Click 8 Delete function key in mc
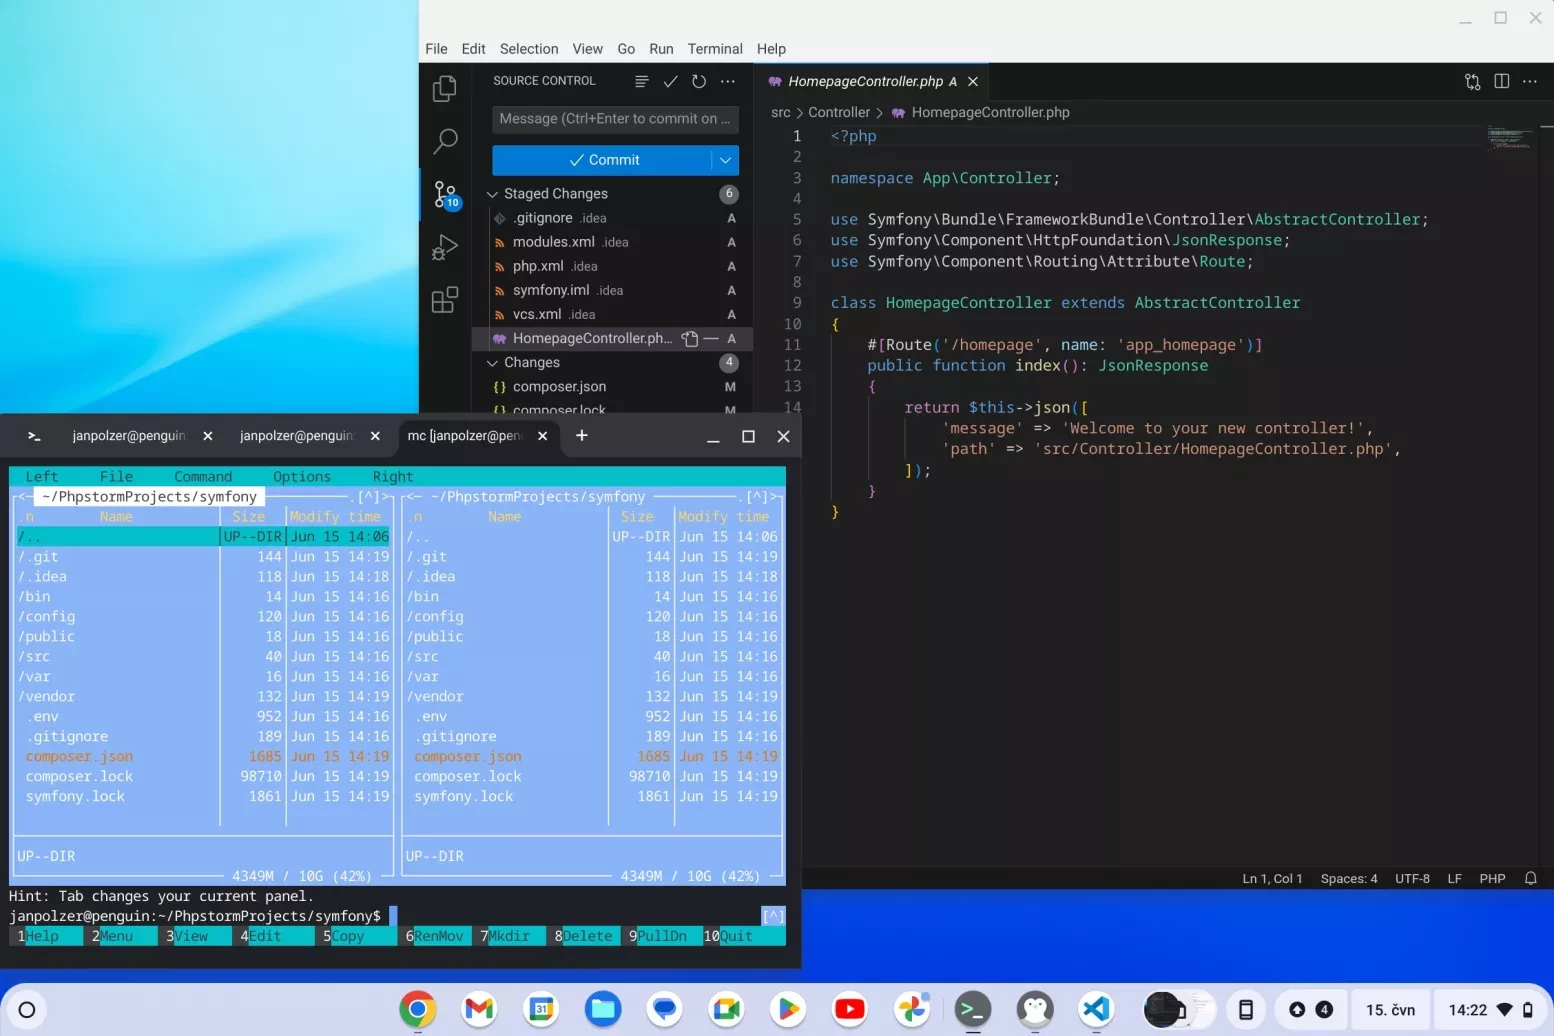This screenshot has width=1554, height=1036. (x=584, y=936)
